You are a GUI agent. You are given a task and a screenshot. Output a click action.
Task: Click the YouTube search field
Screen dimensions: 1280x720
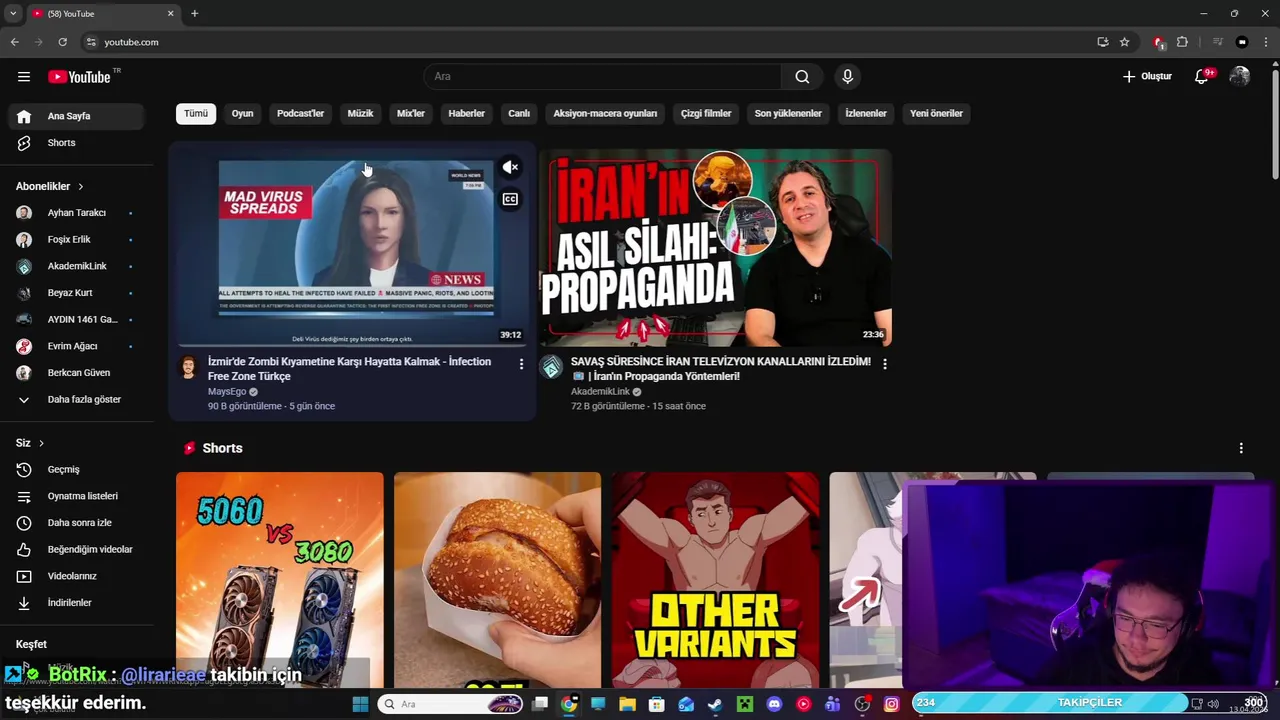click(x=603, y=77)
